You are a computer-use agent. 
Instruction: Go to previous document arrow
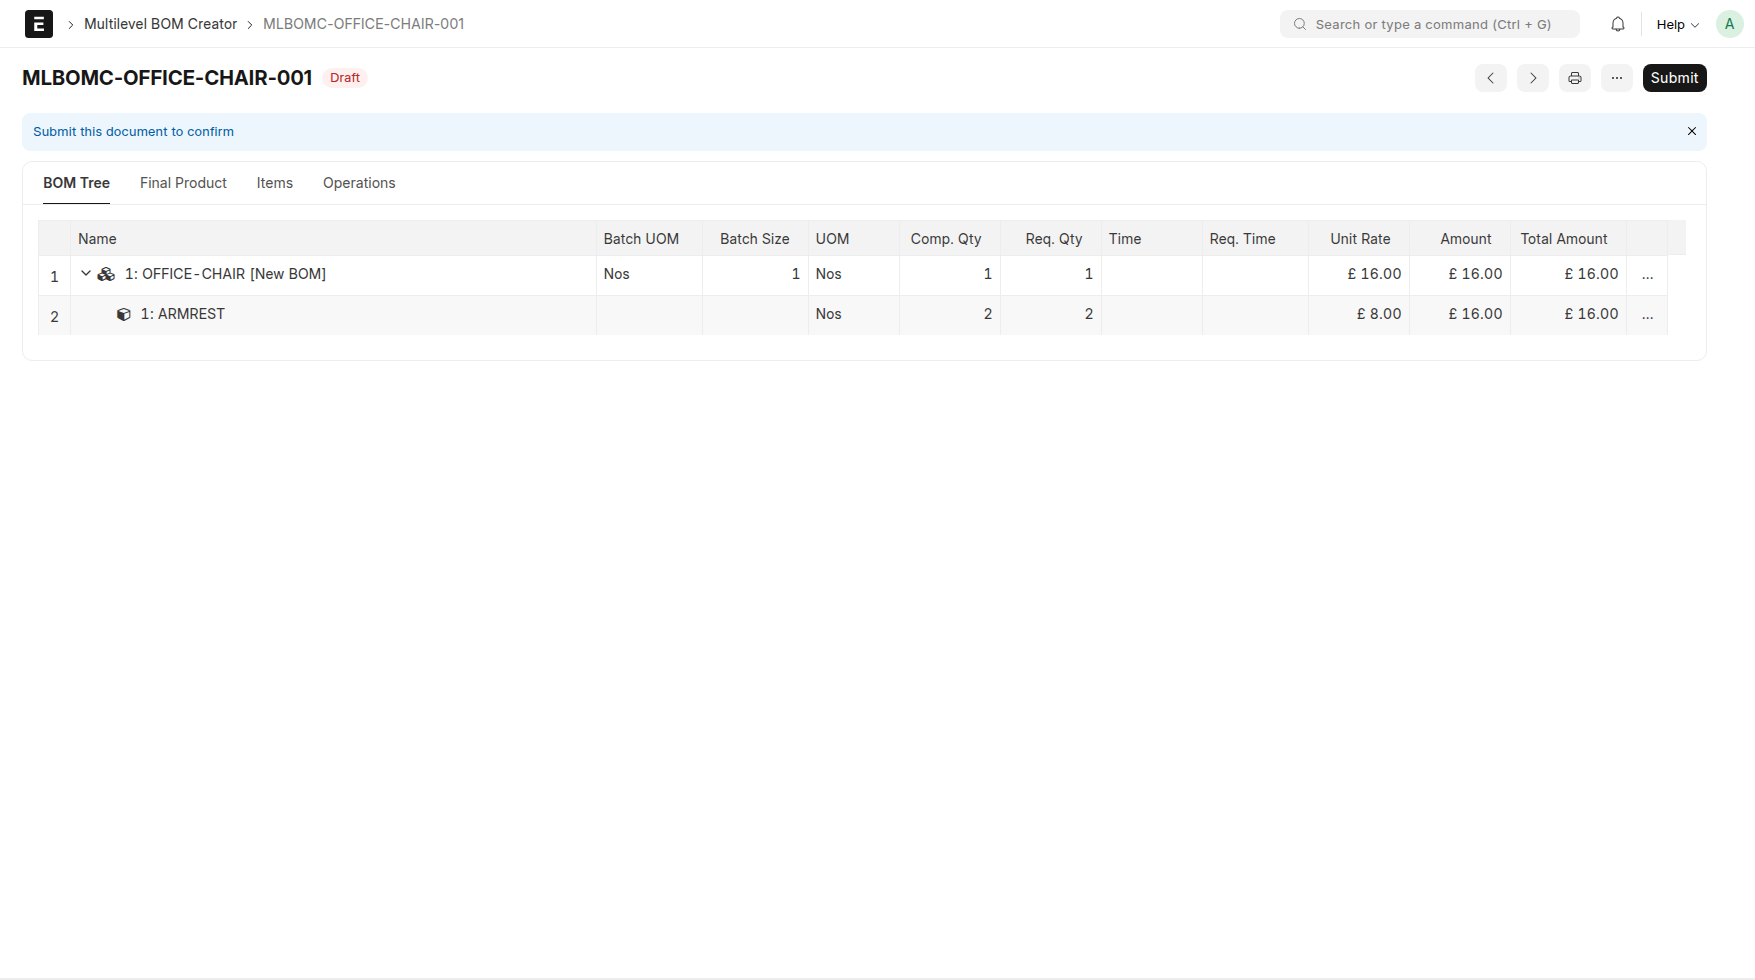pos(1490,78)
